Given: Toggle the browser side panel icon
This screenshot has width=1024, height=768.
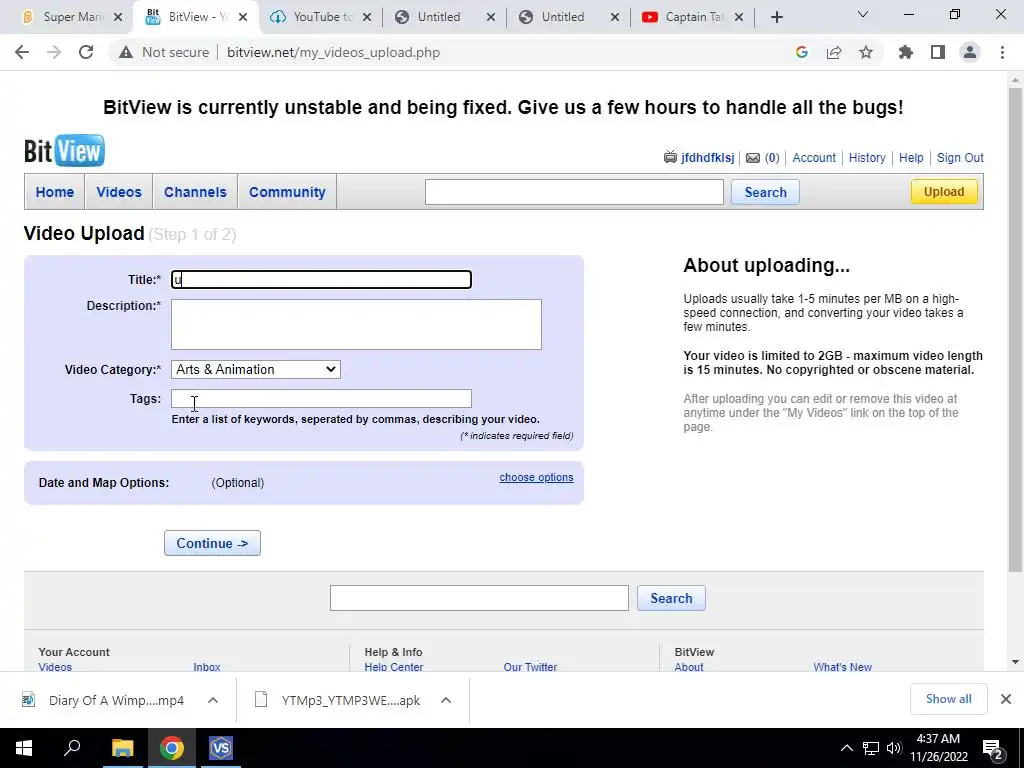Looking at the screenshot, I should point(938,52).
